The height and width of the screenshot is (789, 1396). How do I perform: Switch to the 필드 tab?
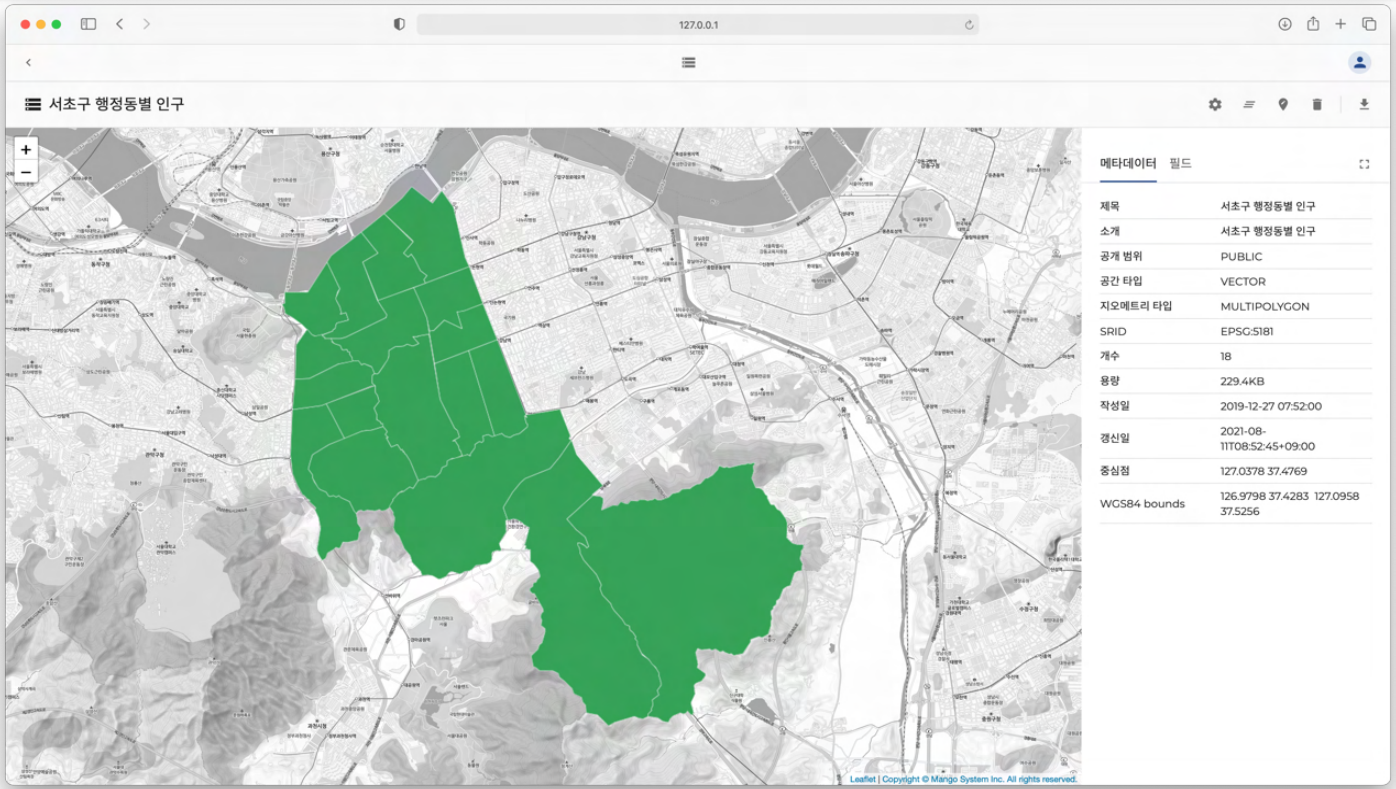point(1180,163)
